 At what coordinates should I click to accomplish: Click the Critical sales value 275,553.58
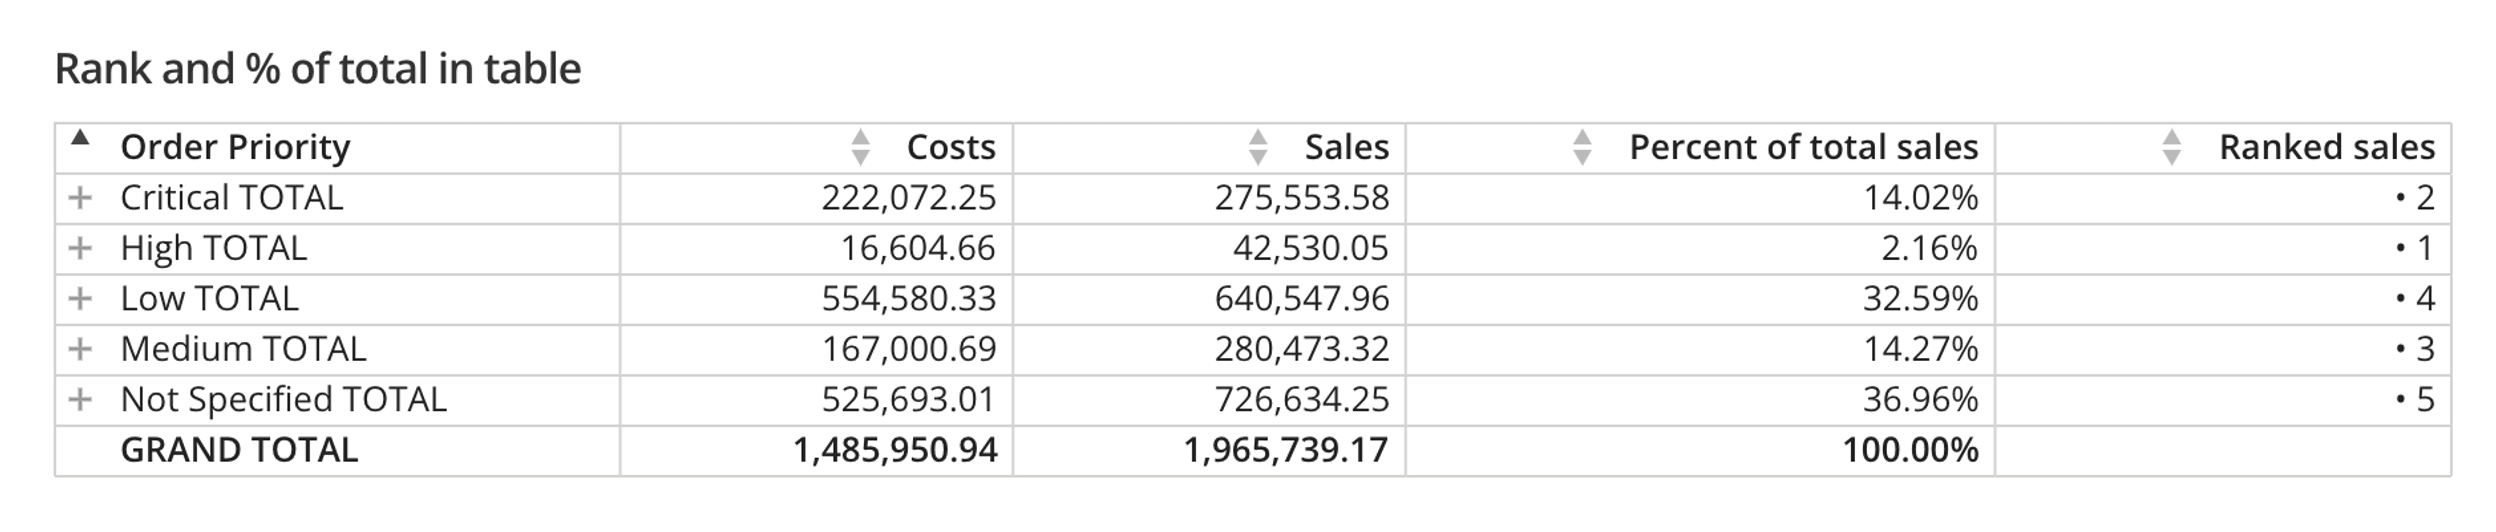pyautogui.click(x=1302, y=198)
